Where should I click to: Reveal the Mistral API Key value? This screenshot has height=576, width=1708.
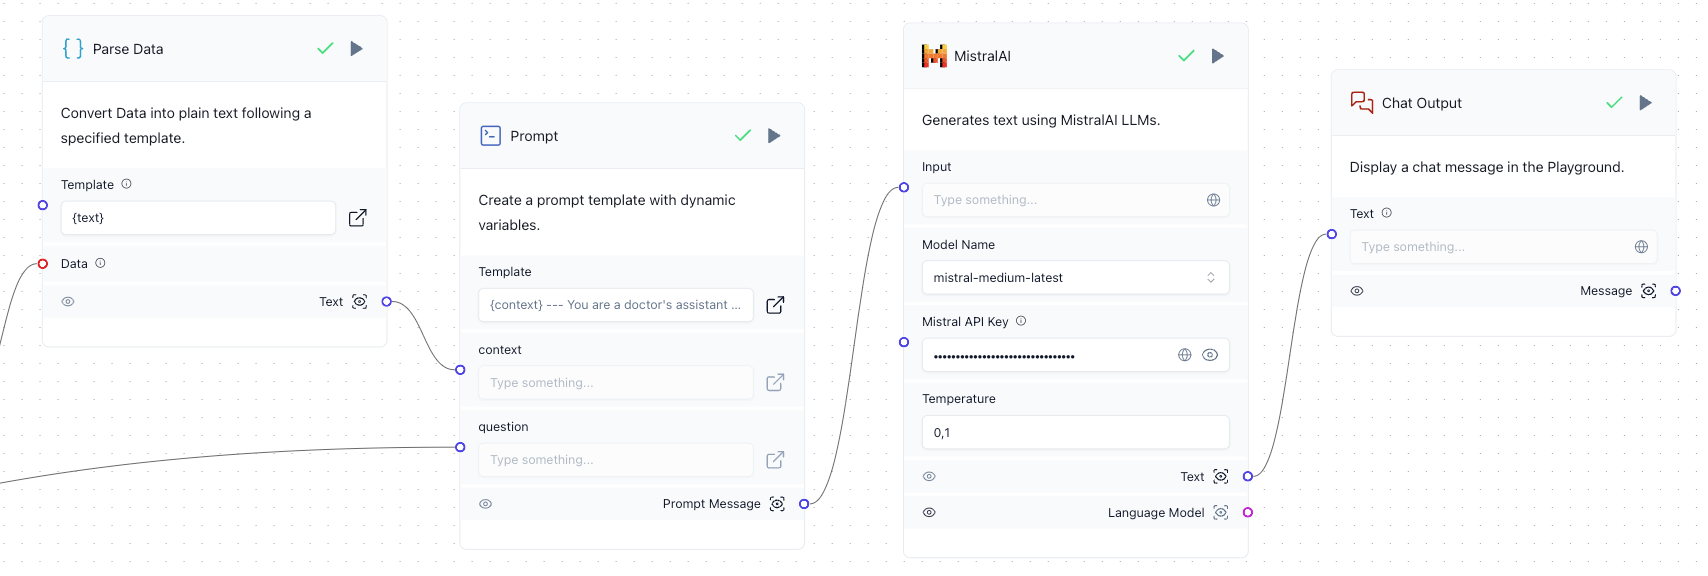(x=1210, y=354)
